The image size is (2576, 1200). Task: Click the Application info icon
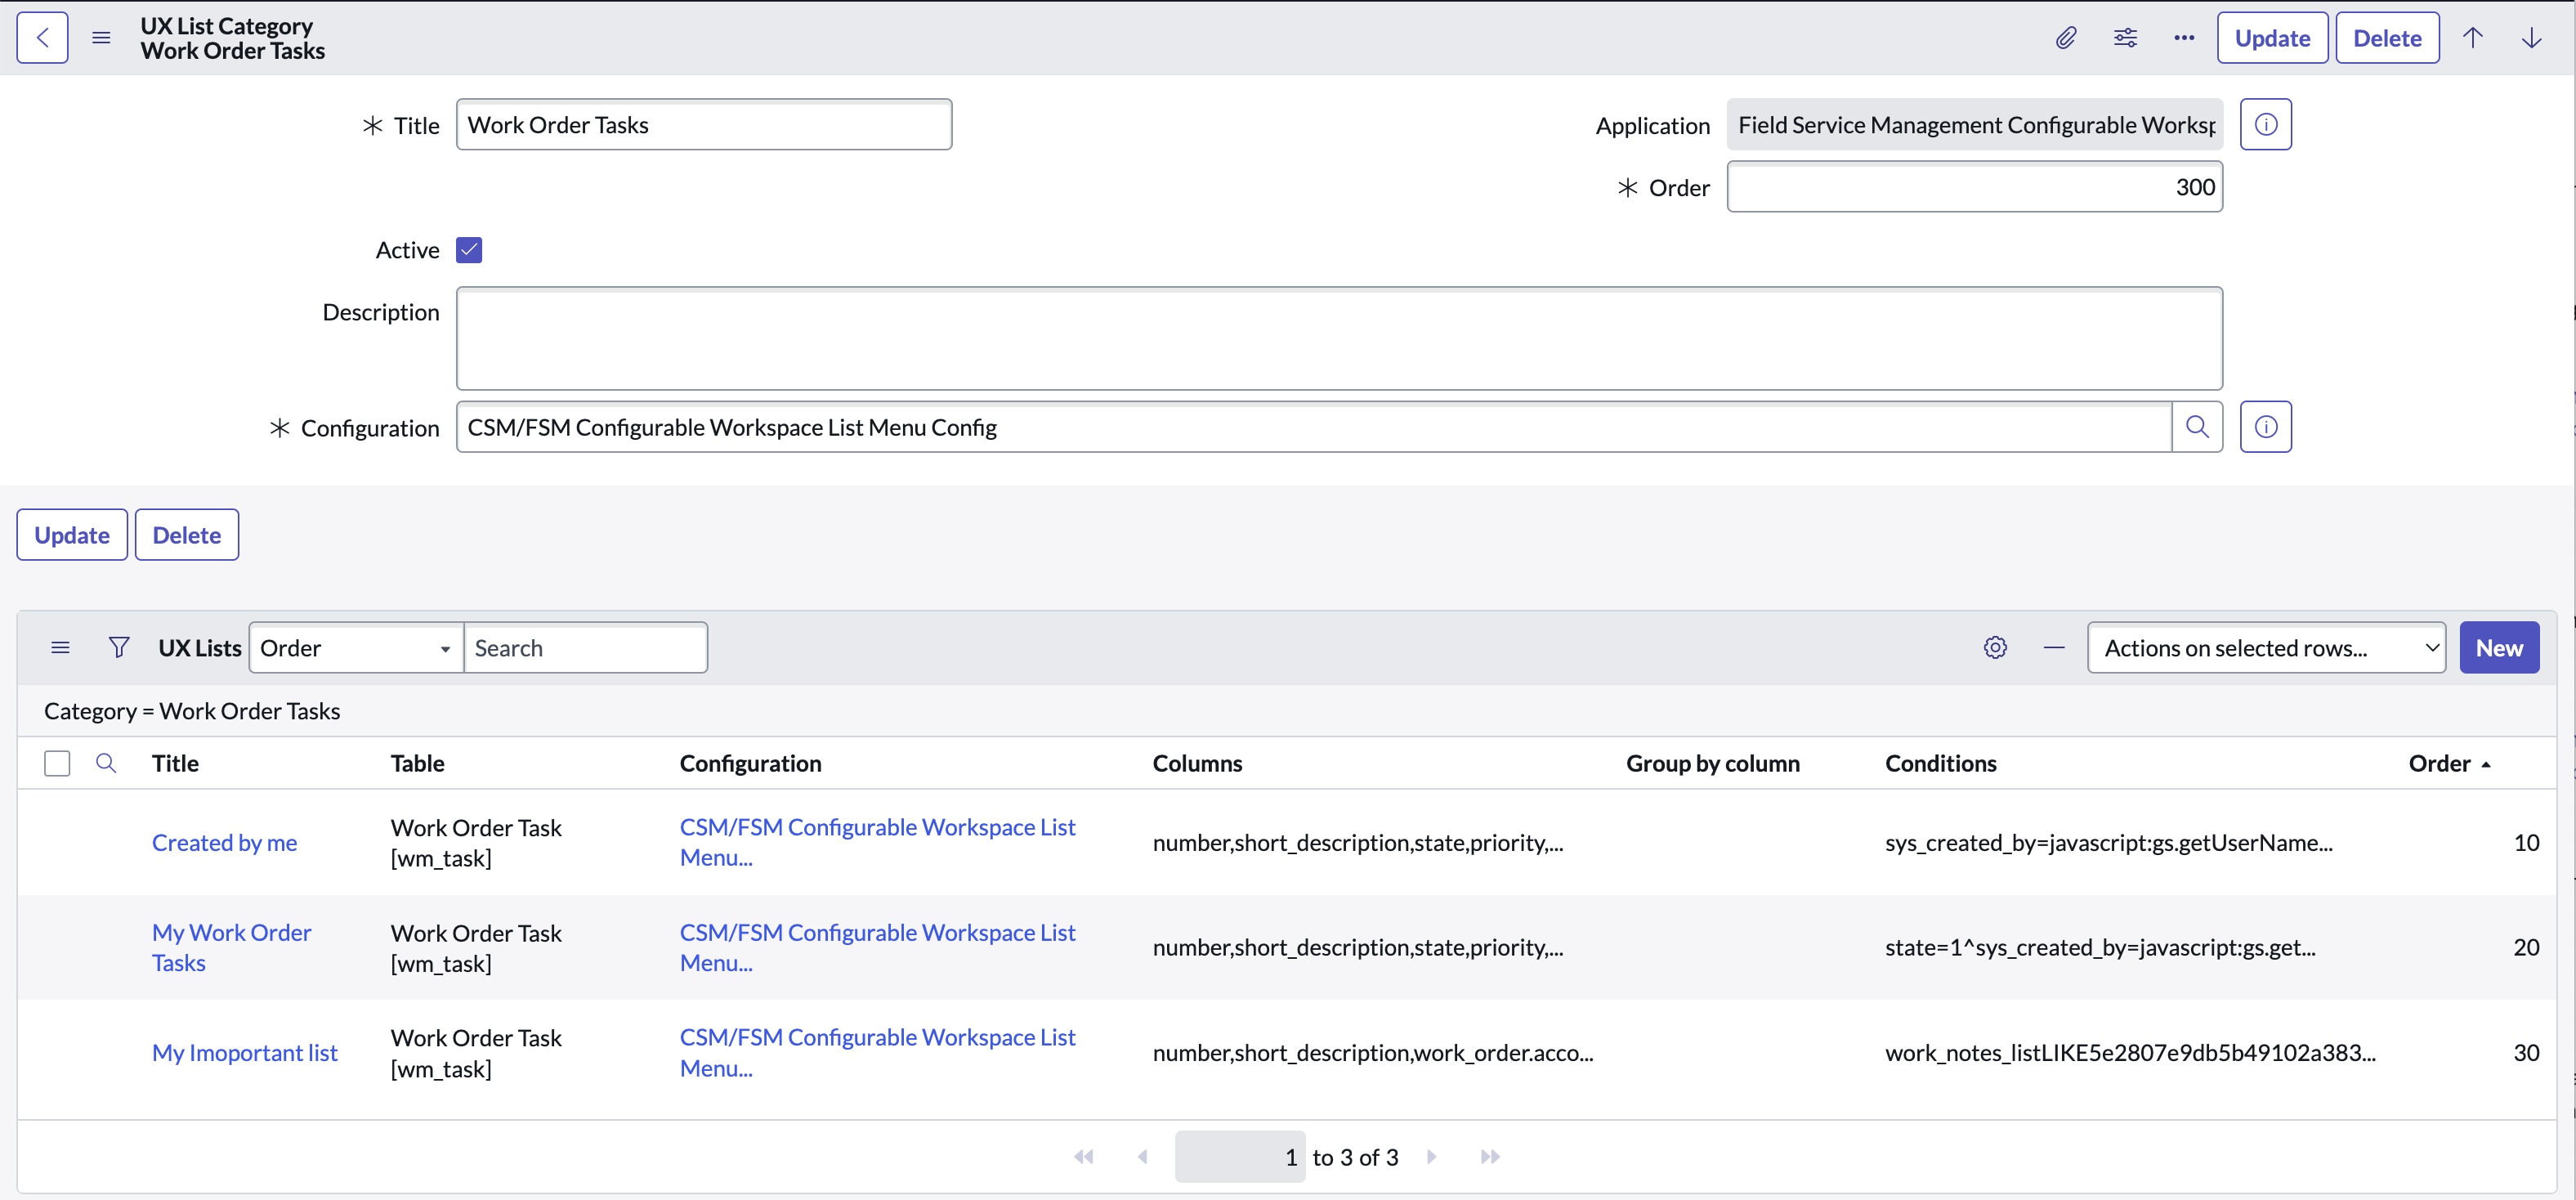[2266, 124]
